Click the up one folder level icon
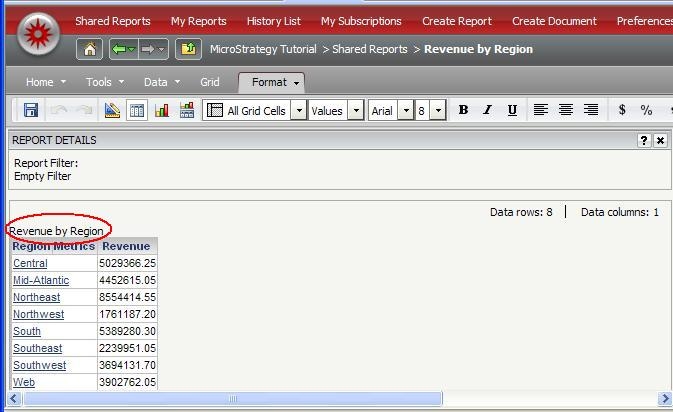 click(187, 49)
